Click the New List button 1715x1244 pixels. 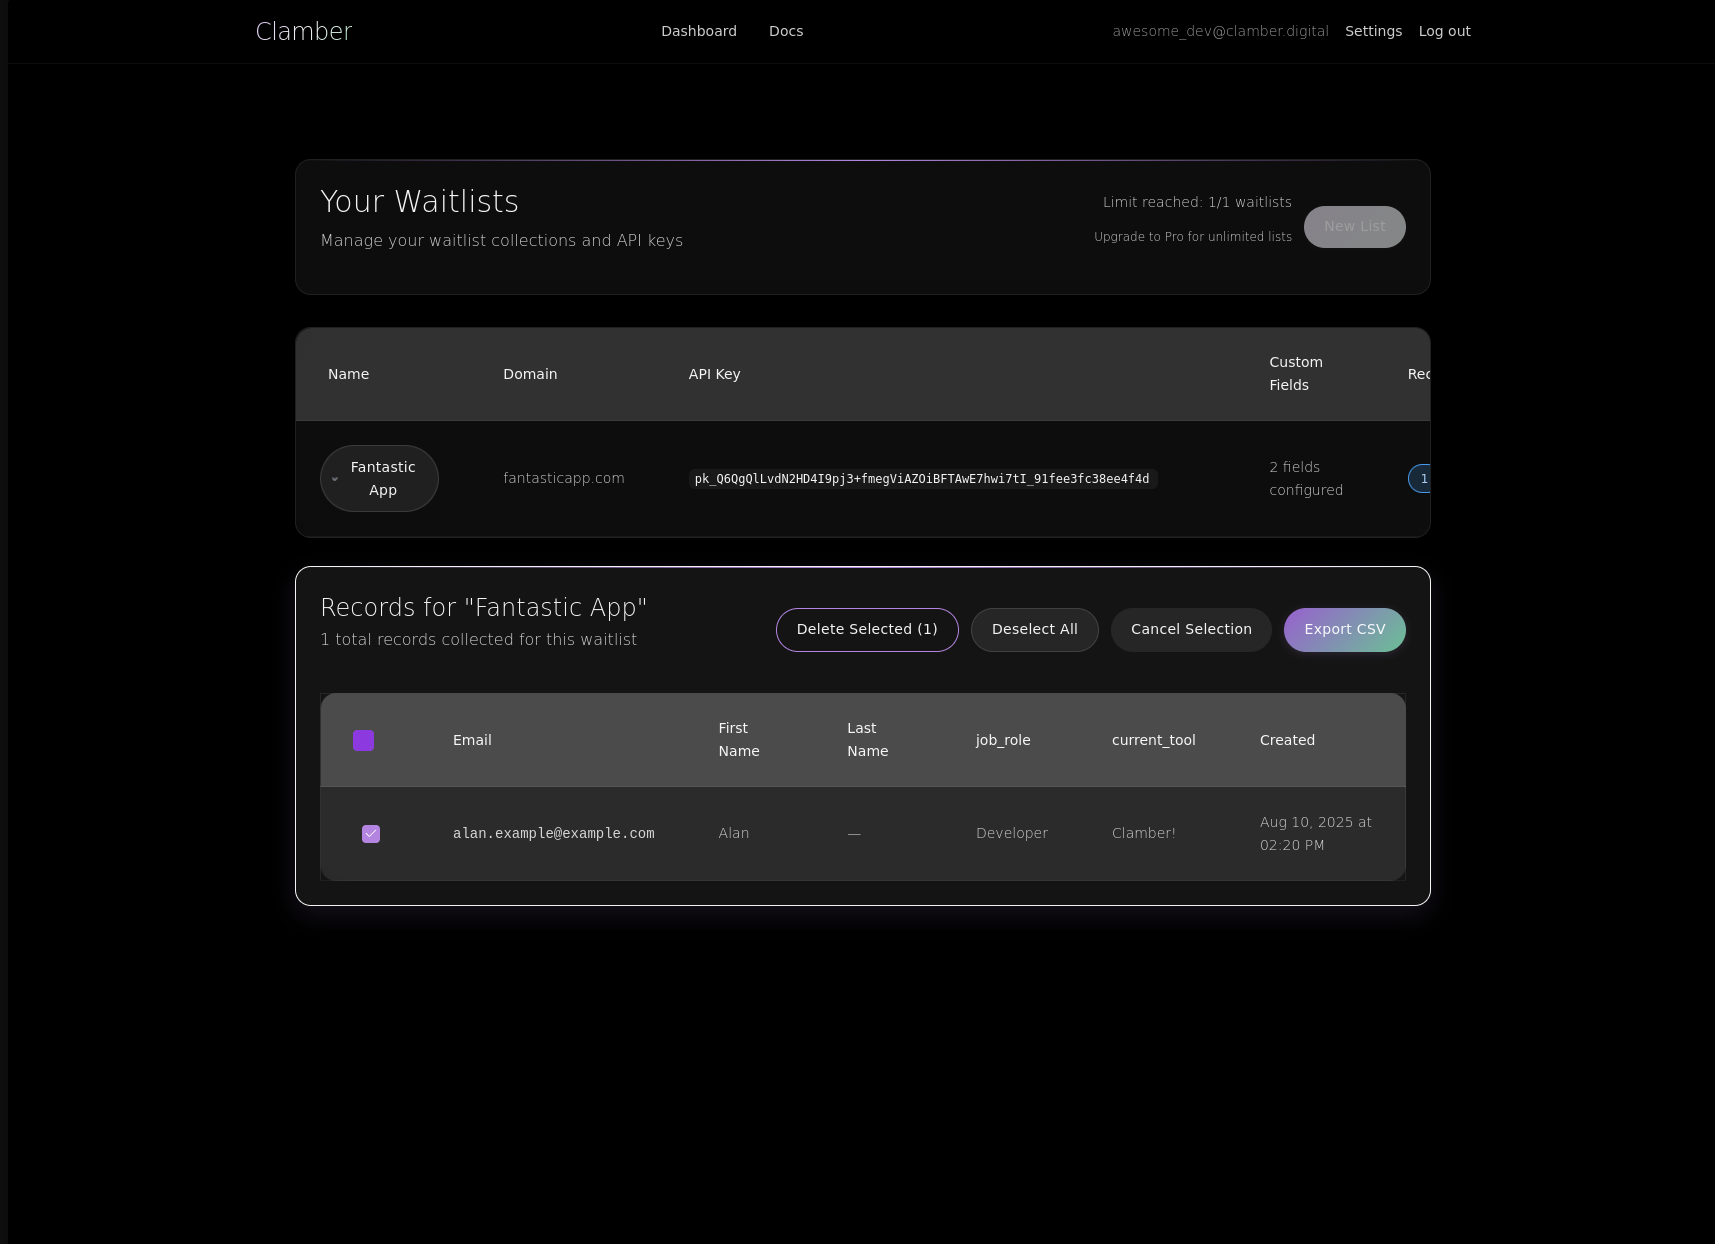click(x=1354, y=227)
